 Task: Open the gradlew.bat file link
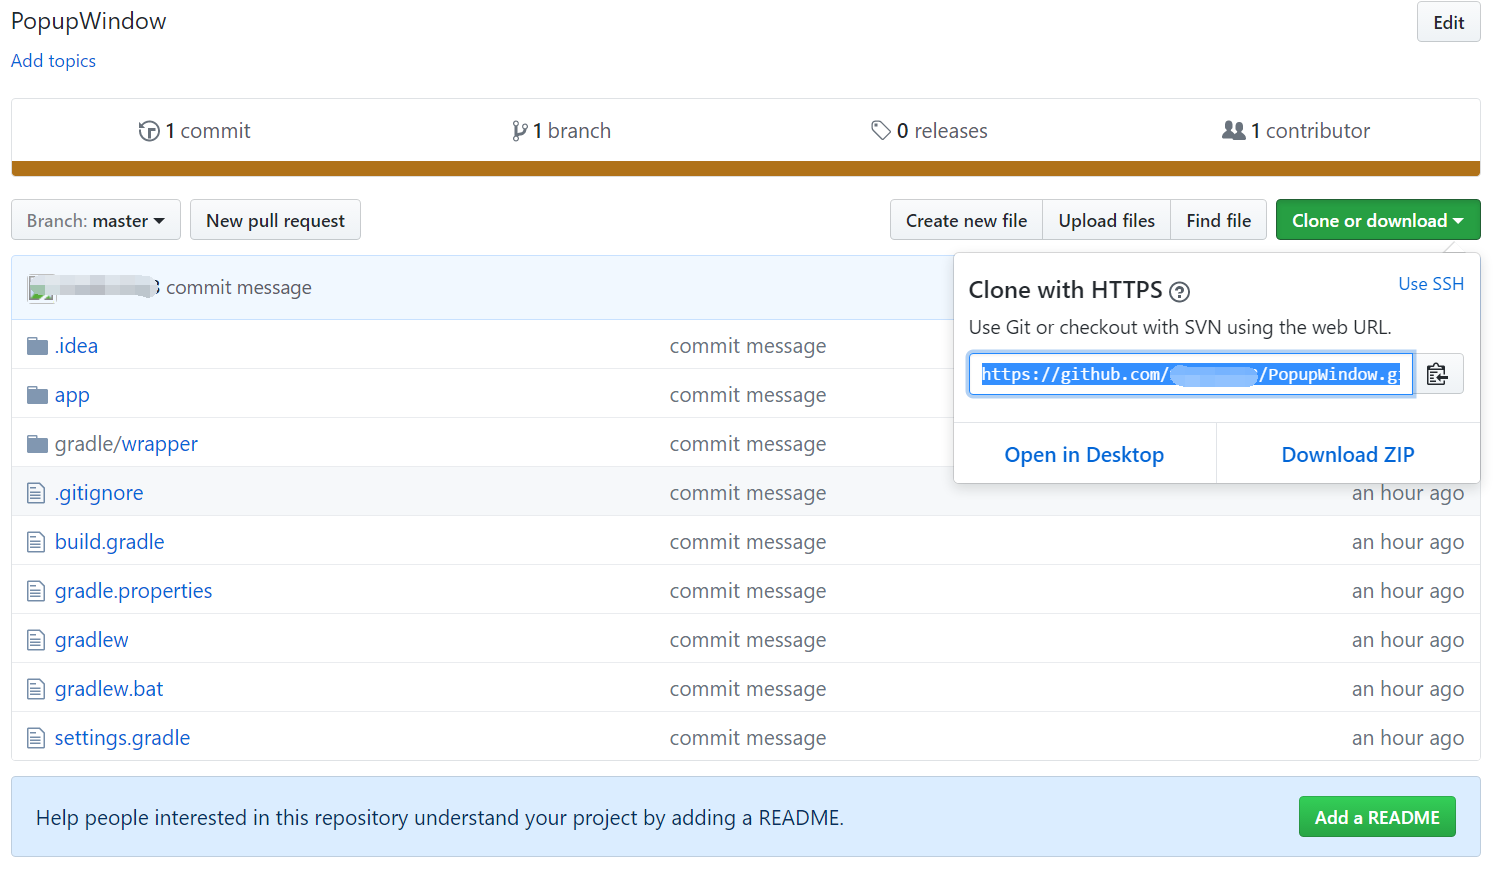pos(108,689)
